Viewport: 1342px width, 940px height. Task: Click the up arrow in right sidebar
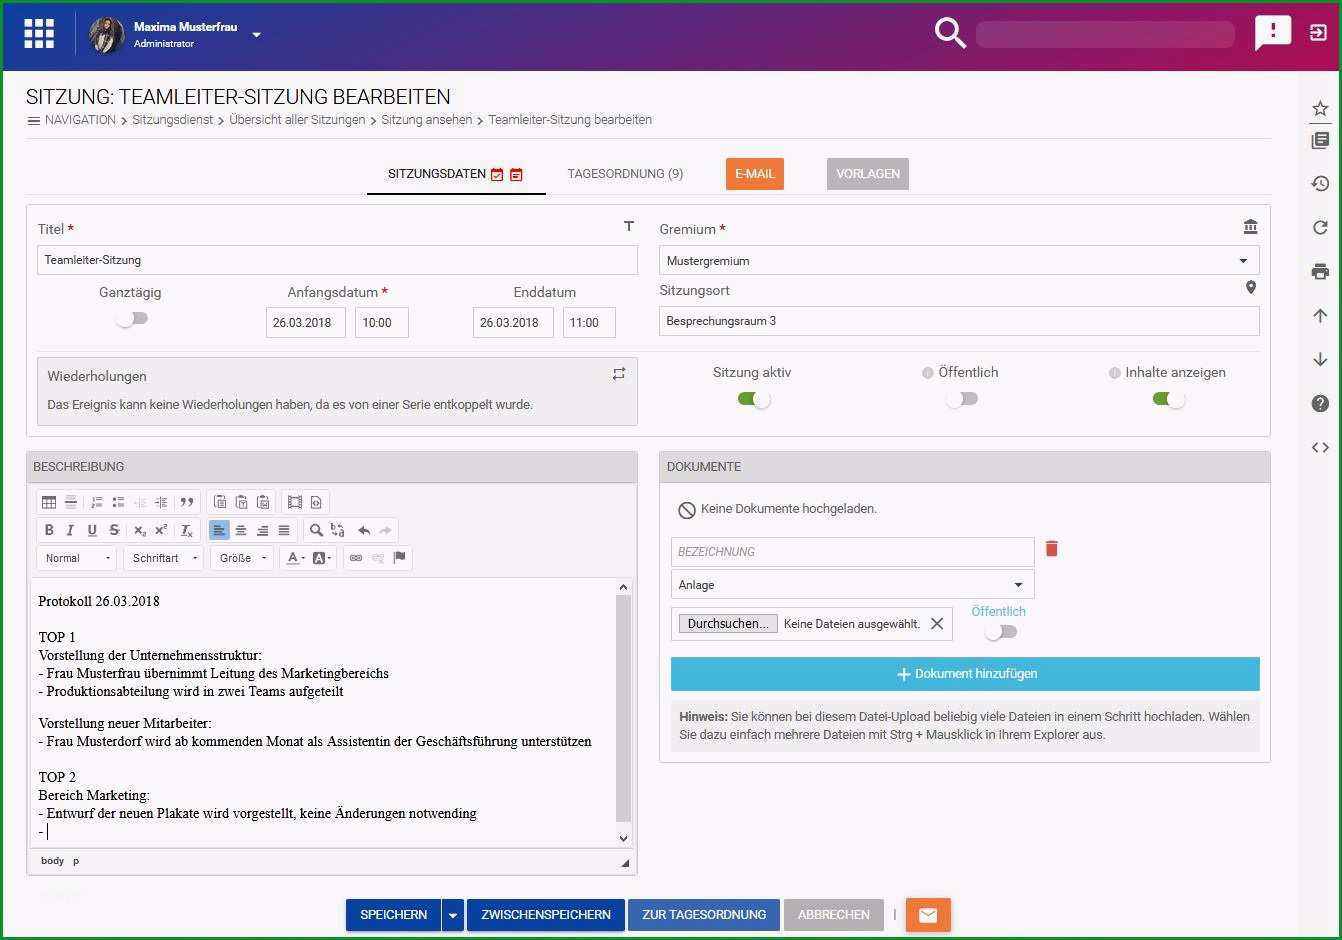pyautogui.click(x=1320, y=316)
